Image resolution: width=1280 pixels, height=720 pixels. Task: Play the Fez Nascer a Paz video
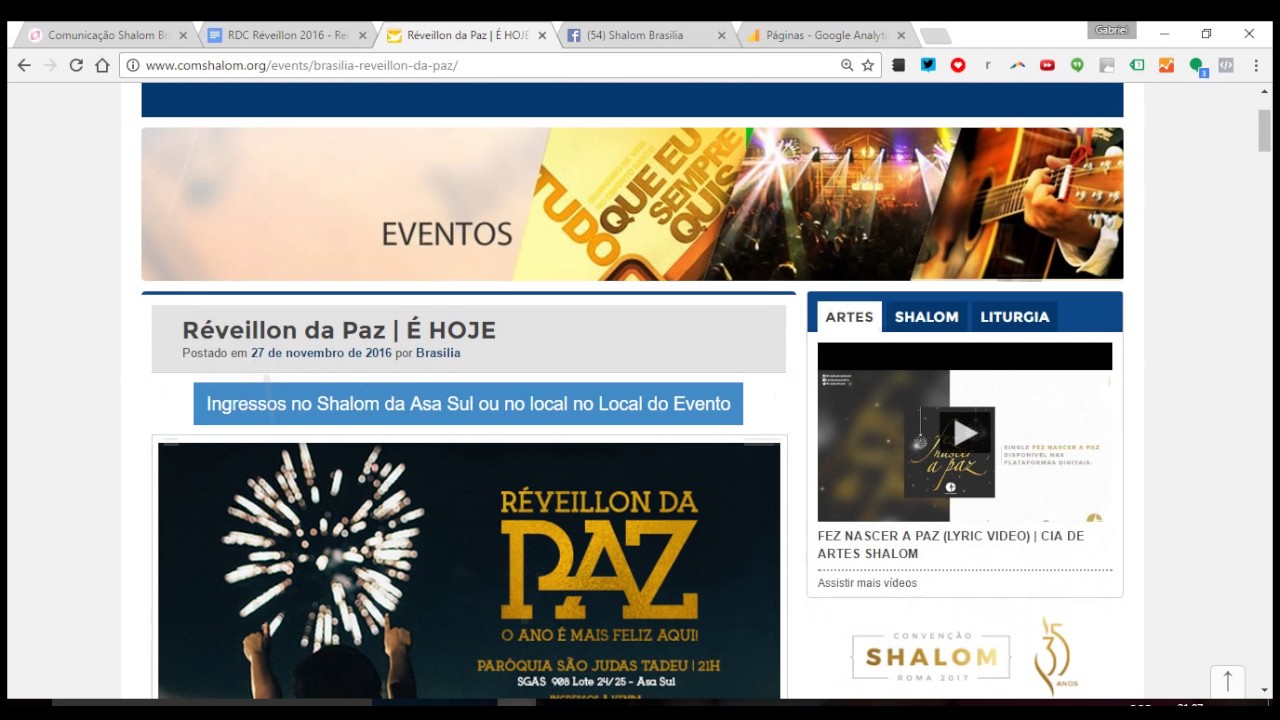tap(965, 432)
